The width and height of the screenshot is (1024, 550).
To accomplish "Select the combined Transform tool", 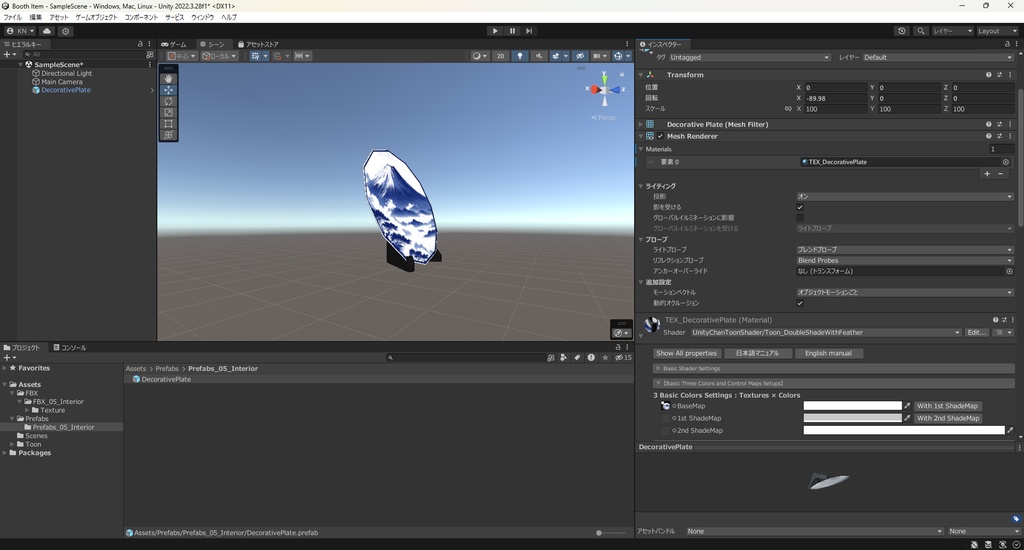I will point(168,134).
